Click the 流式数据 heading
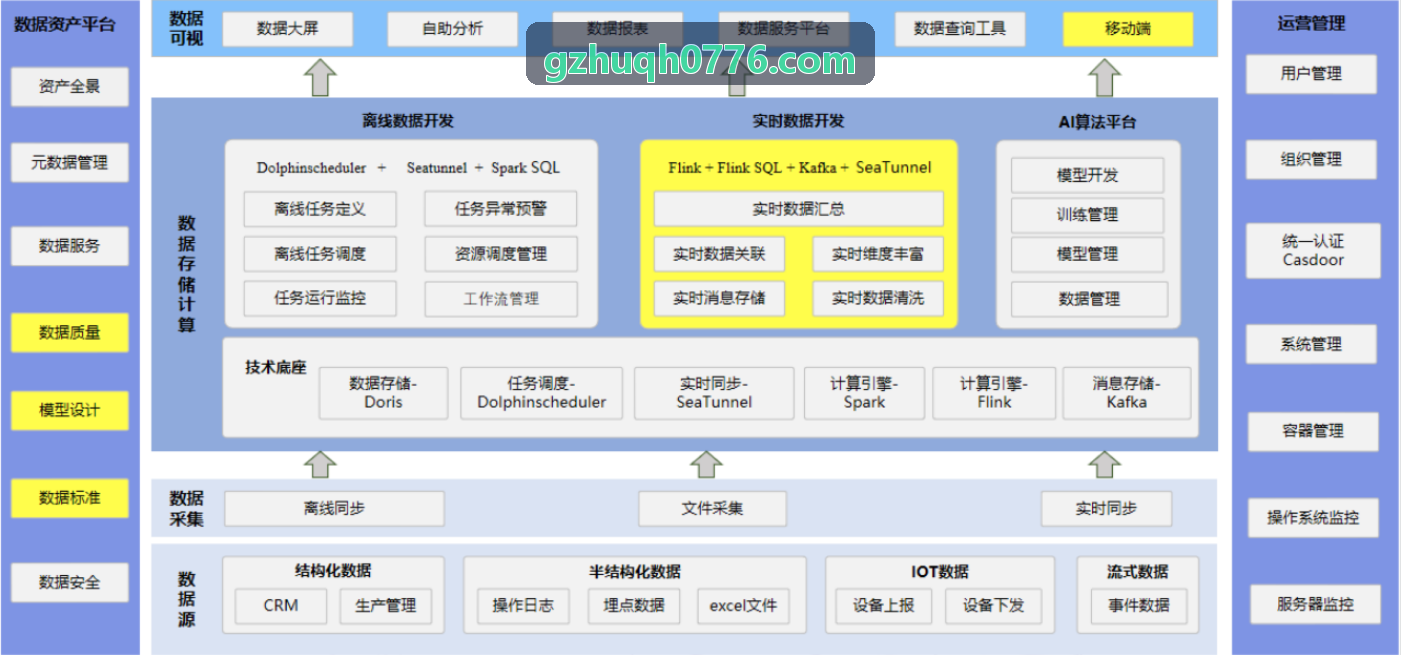1401x655 pixels. click(1138, 571)
